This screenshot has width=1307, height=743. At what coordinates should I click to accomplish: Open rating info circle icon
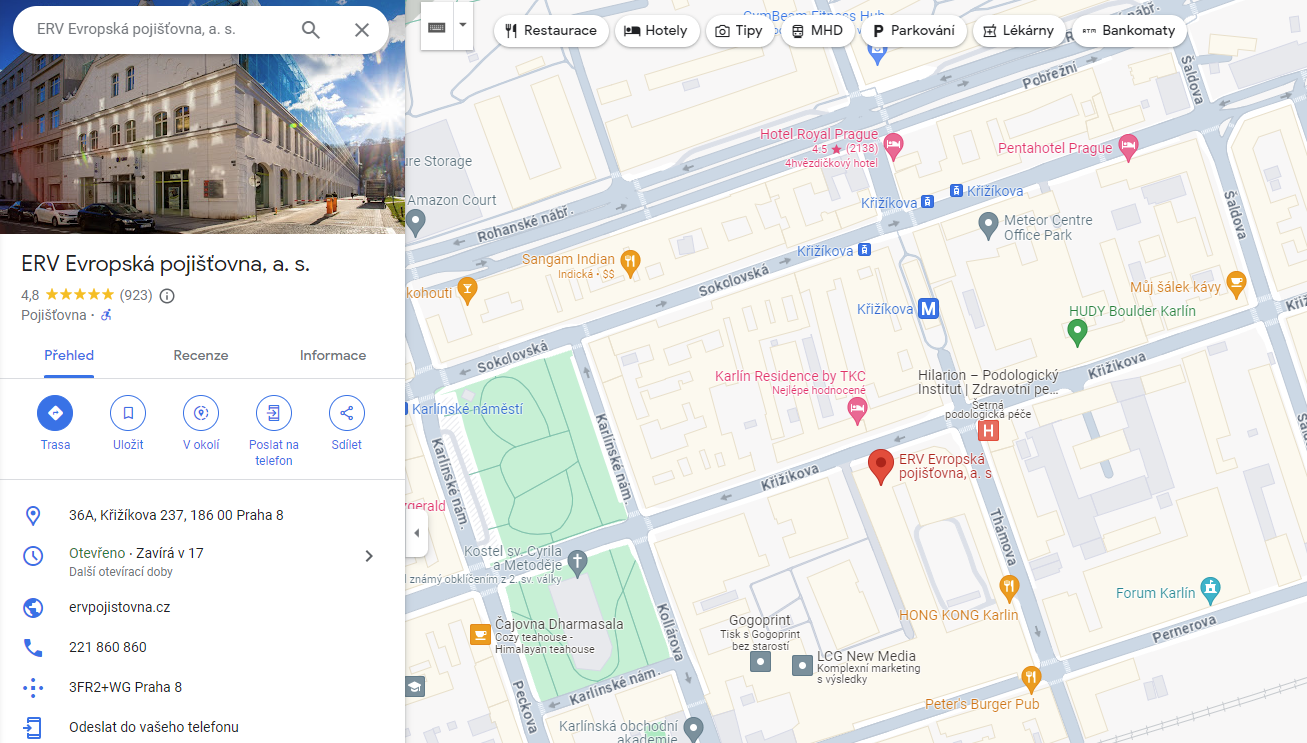pos(167,296)
